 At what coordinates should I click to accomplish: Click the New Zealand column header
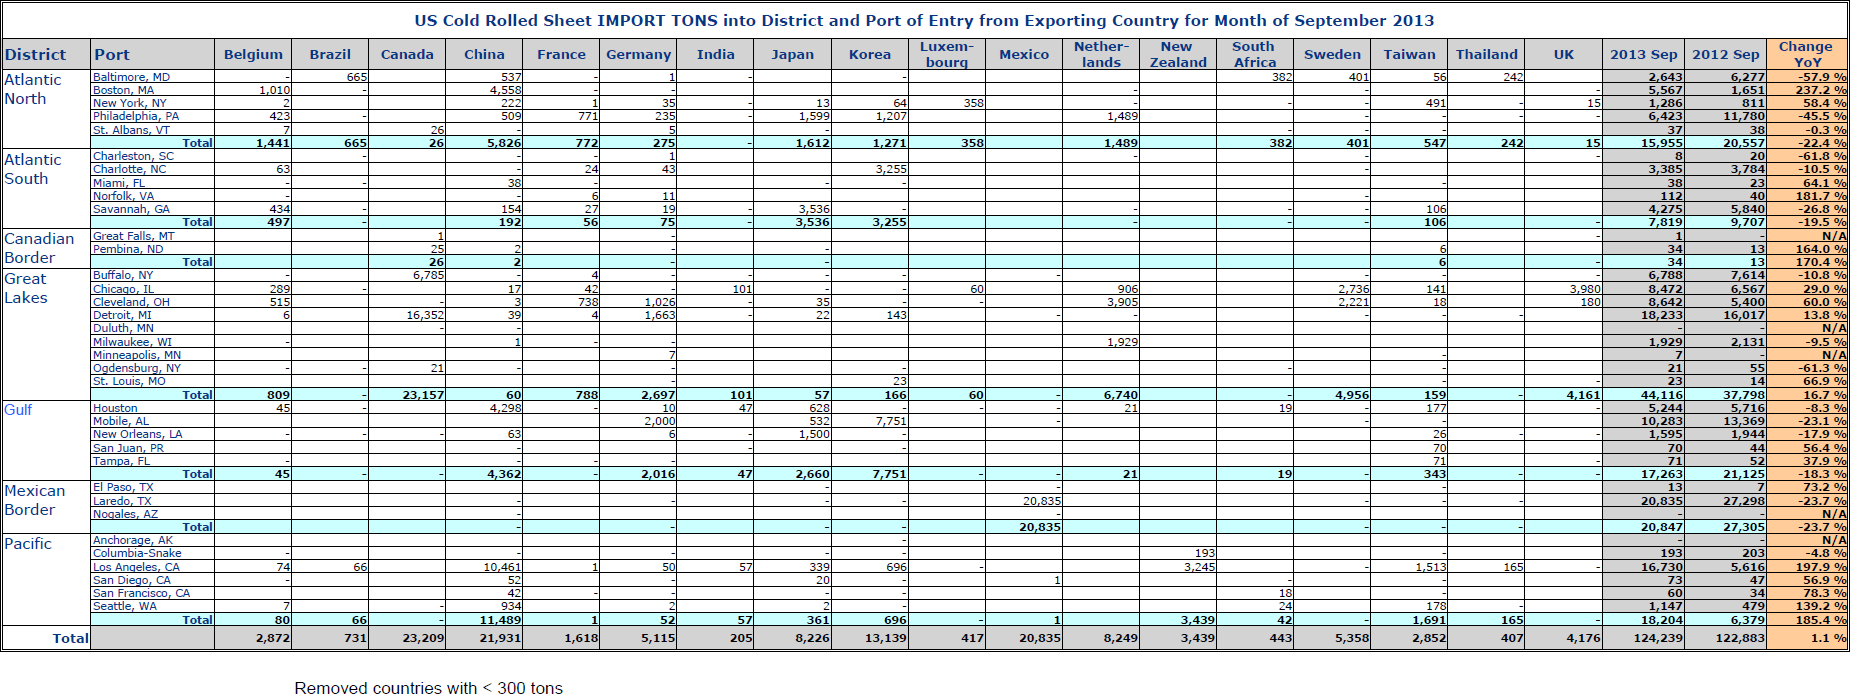[x=1177, y=54]
